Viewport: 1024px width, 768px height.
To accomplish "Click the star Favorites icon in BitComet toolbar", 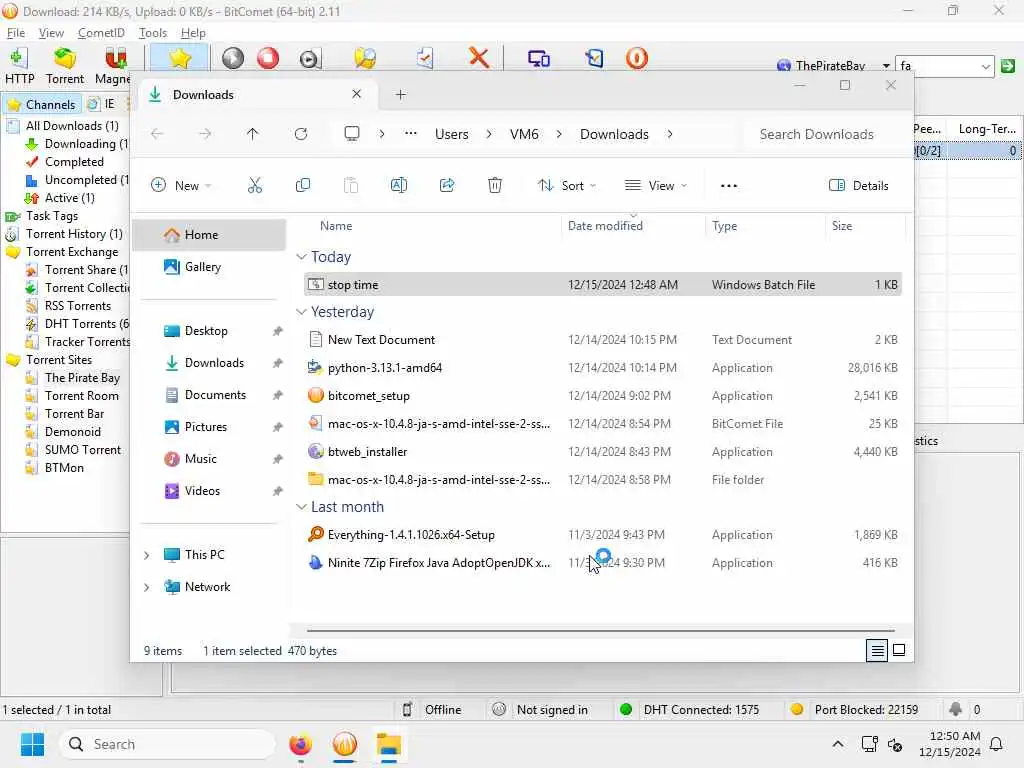I will point(180,58).
